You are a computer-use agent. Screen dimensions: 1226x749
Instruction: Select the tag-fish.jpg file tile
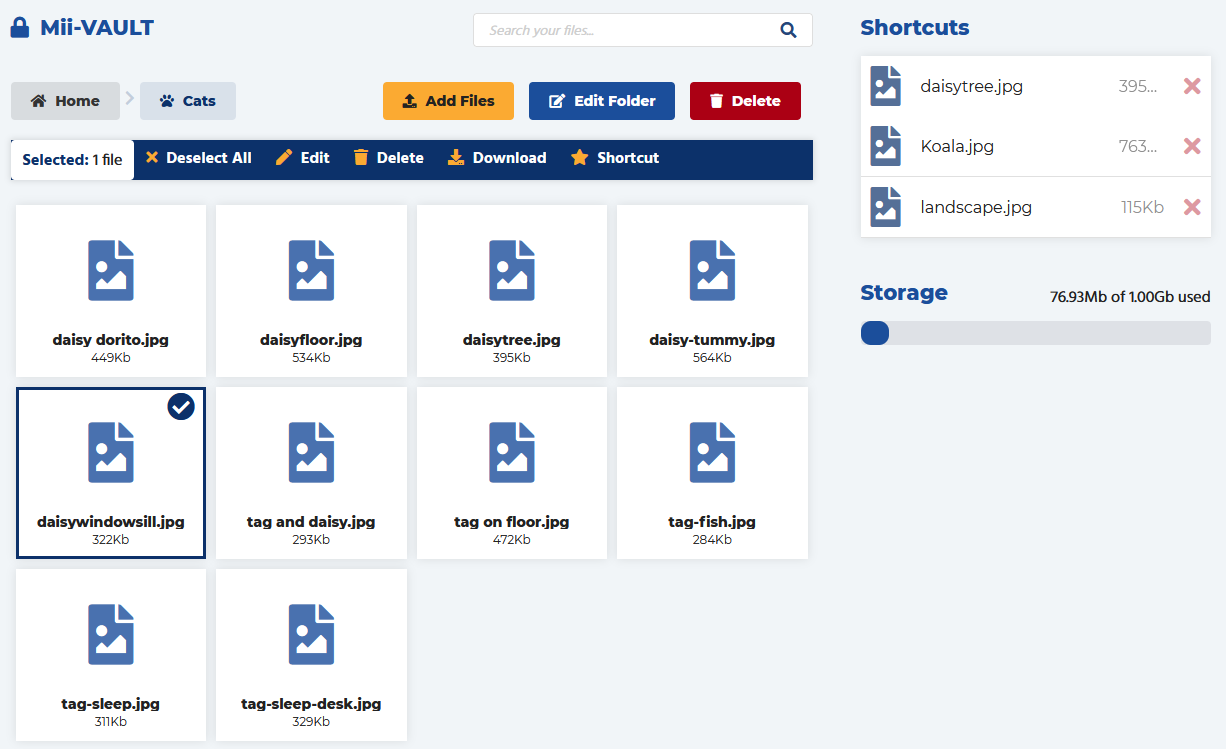tap(712, 472)
